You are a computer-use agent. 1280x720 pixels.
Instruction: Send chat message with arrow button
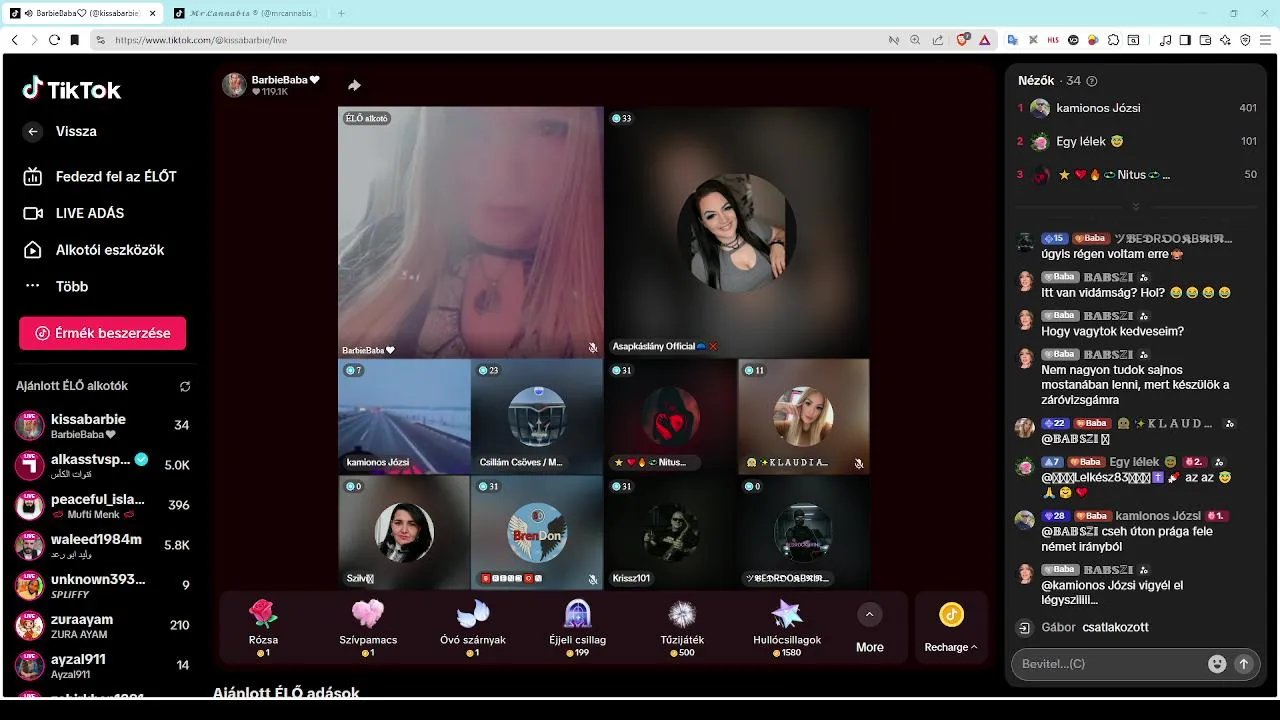(1244, 664)
